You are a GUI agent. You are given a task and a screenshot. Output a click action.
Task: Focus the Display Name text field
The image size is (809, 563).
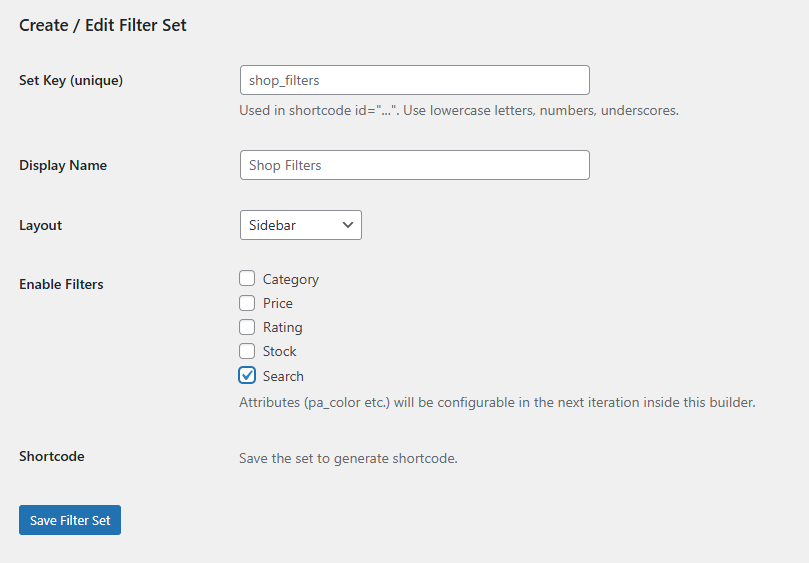(x=414, y=165)
